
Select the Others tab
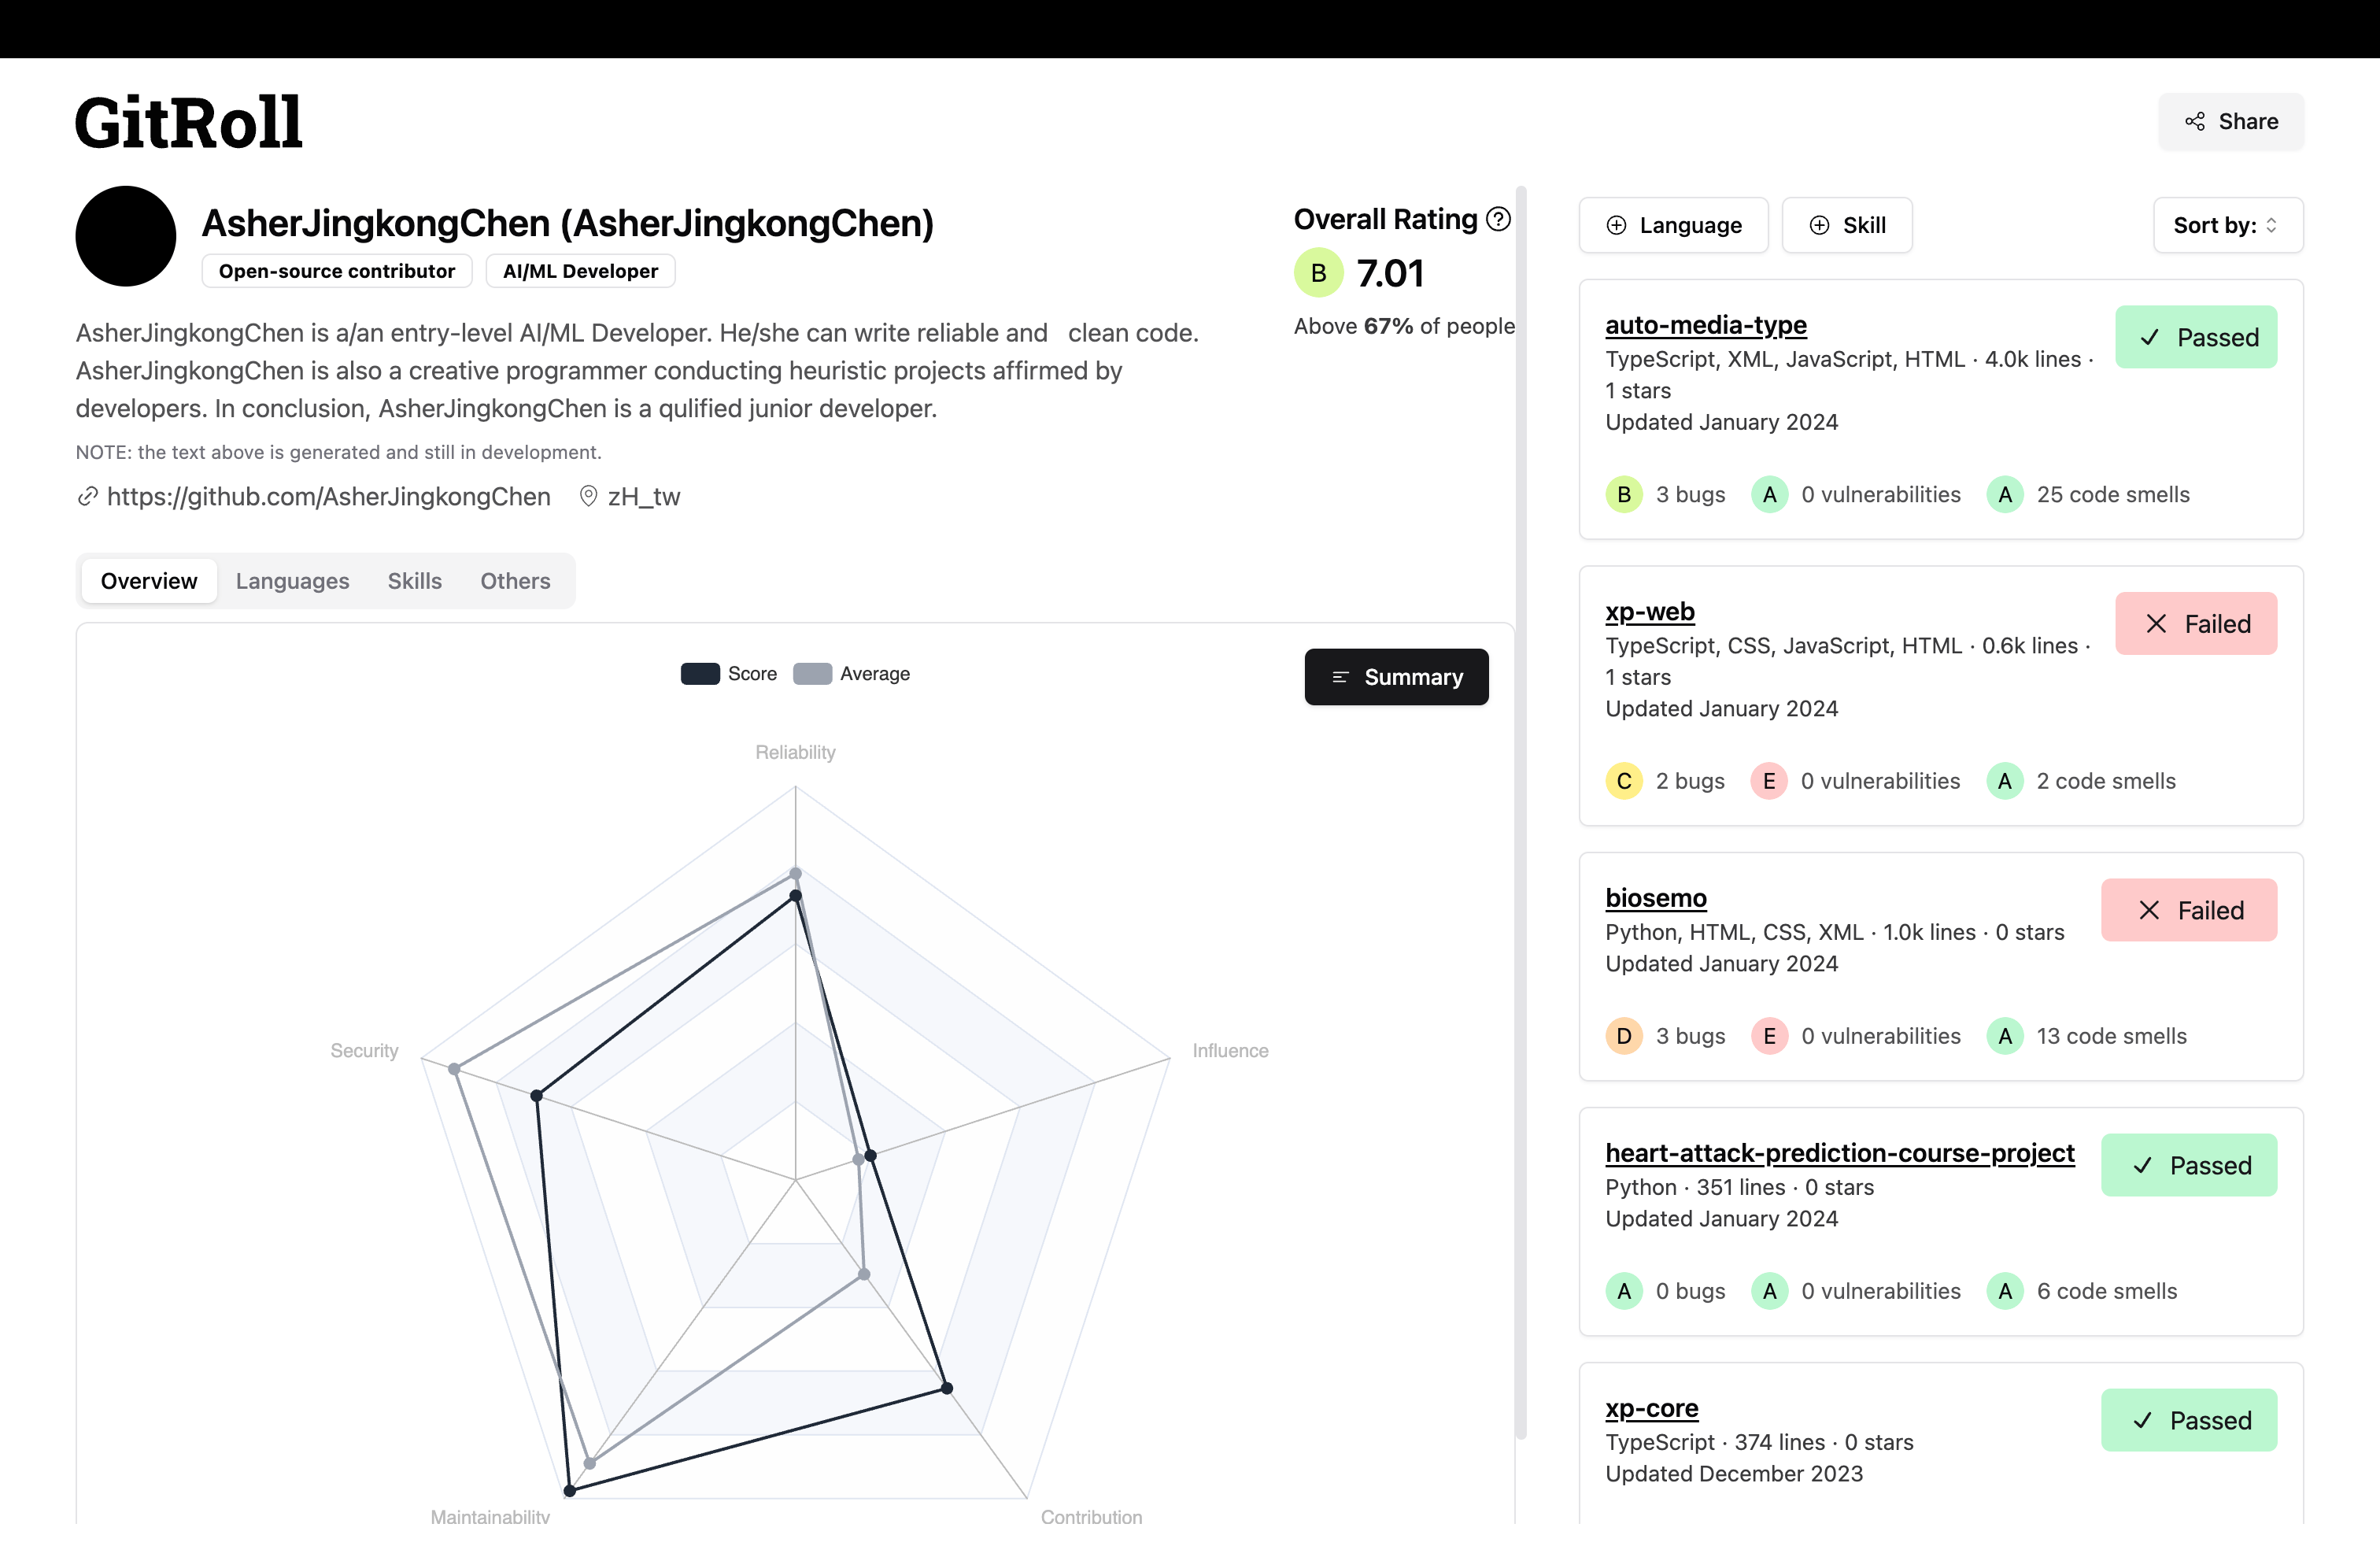pos(515,581)
